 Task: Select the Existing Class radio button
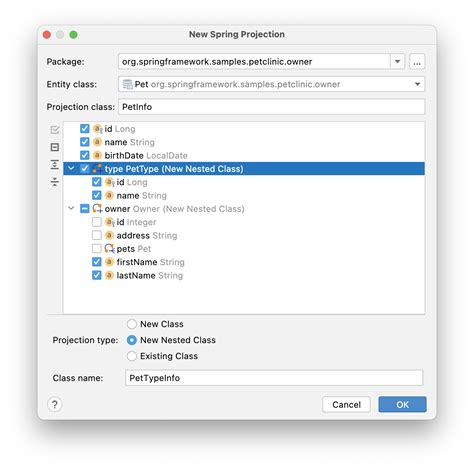[132, 356]
